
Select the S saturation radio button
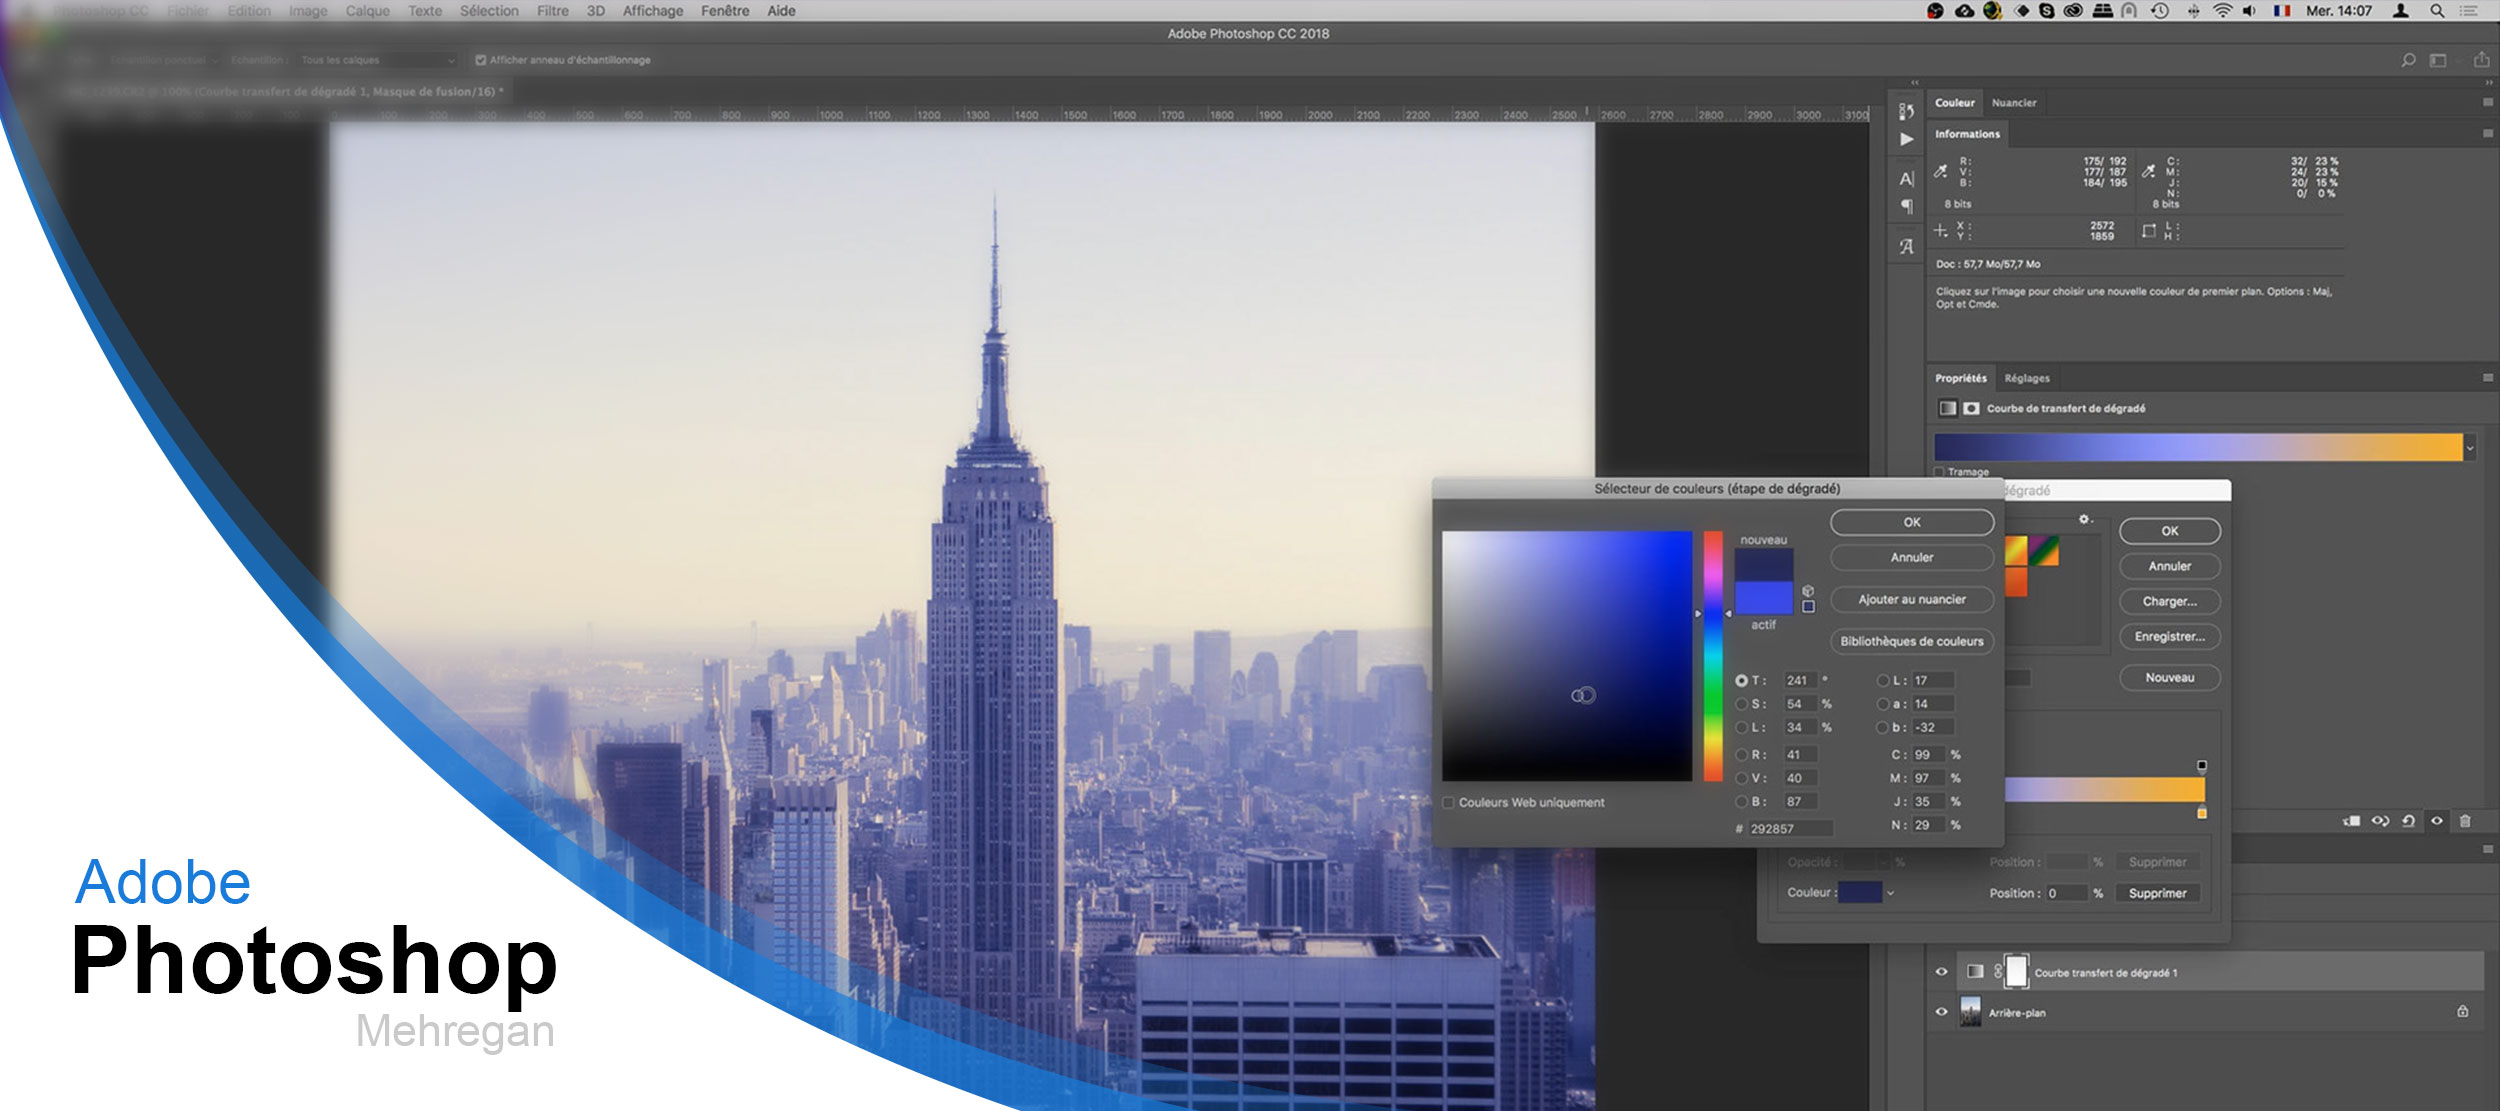[1742, 704]
